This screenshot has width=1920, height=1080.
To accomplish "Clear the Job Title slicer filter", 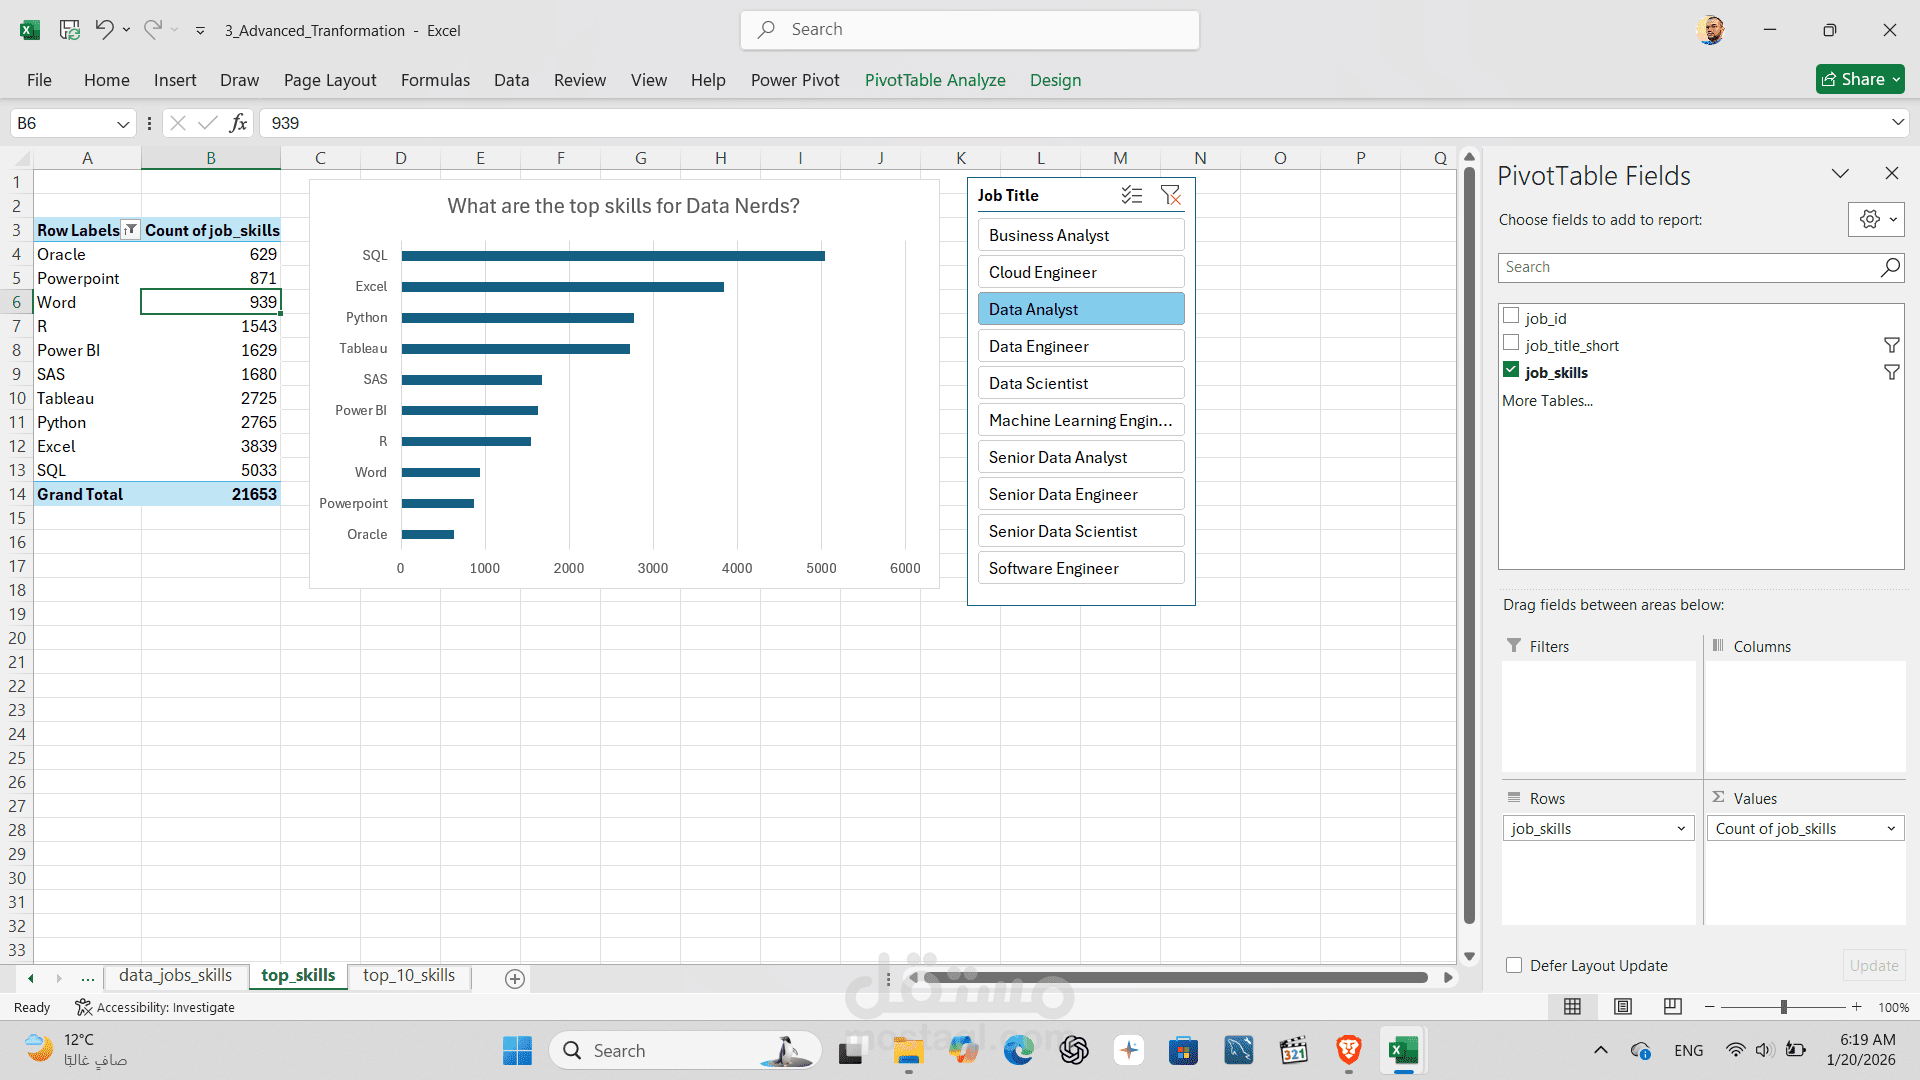I will (1170, 195).
